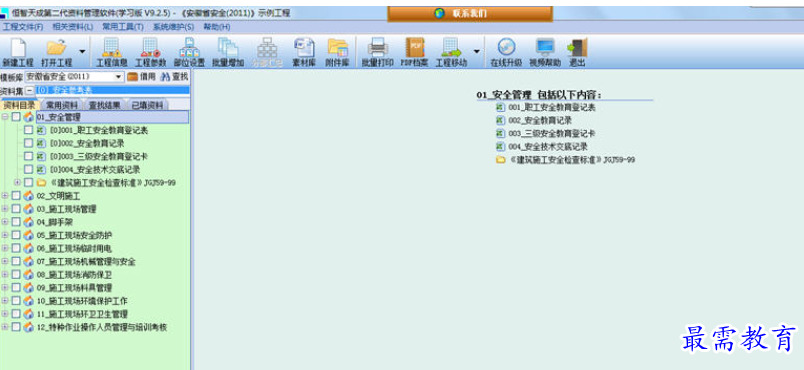Click the 批量增加 toolbar icon
Image resolution: width=804 pixels, height=370 pixels.
tap(228, 48)
